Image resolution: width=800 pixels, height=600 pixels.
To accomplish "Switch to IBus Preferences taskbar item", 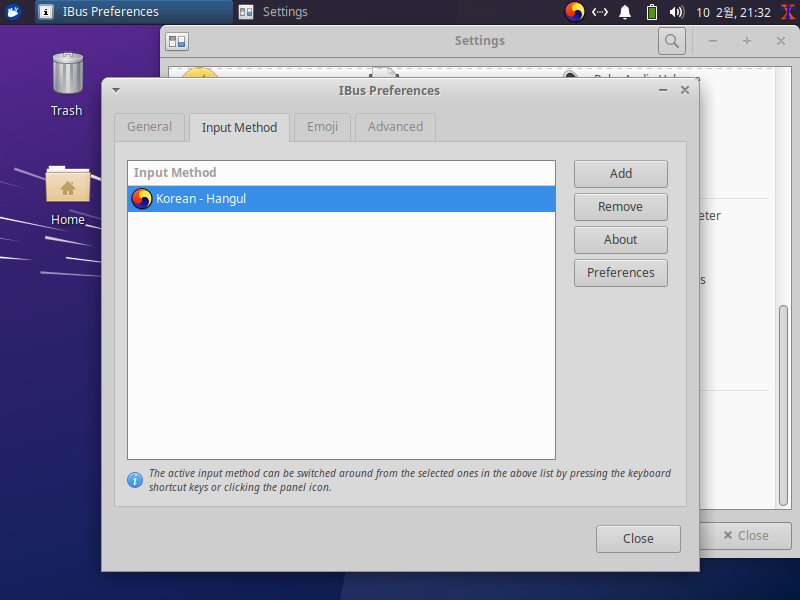I will 134,12.
